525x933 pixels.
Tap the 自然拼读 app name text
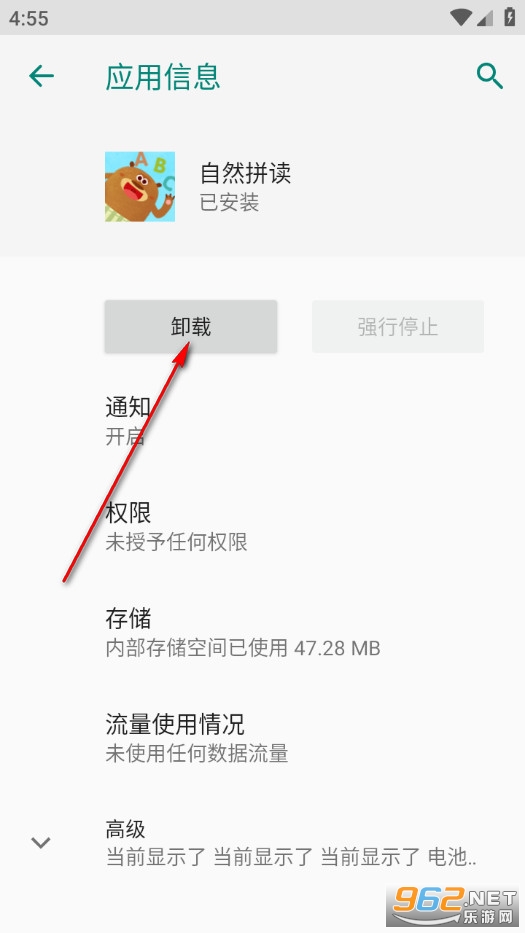click(245, 173)
